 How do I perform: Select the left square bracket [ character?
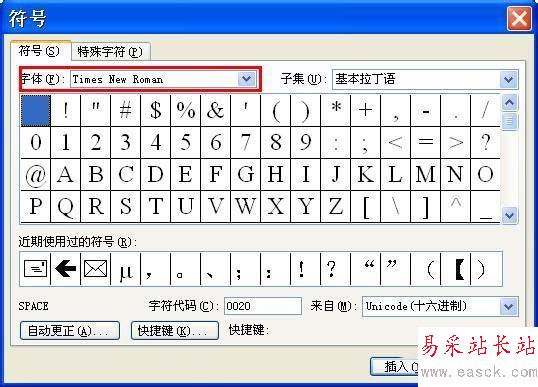pos(365,206)
